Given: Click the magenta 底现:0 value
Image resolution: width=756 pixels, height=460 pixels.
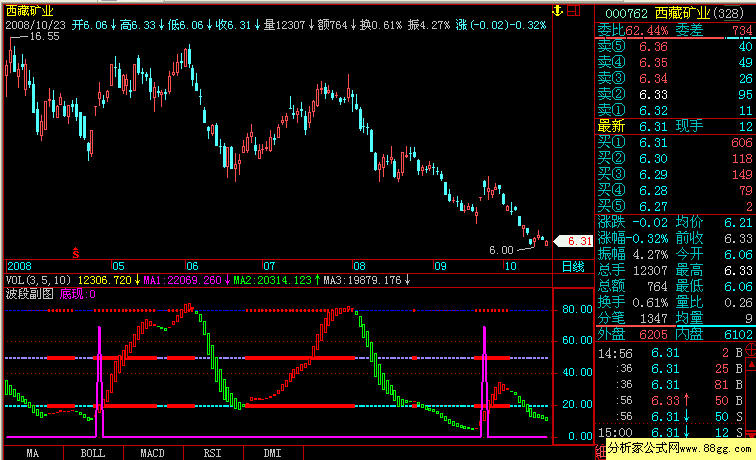Looking at the screenshot, I should [x=78, y=294].
